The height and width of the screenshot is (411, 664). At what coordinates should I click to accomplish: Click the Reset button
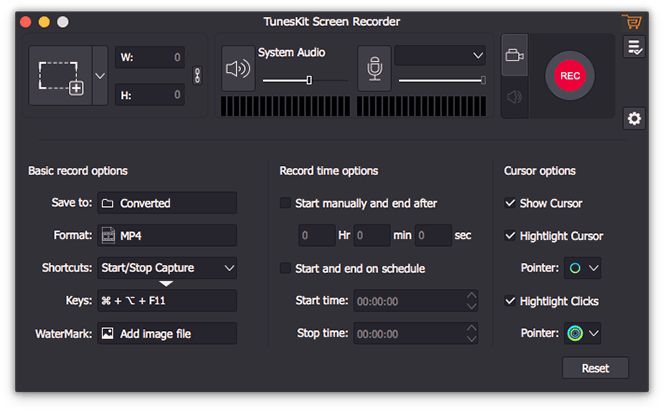pos(595,368)
